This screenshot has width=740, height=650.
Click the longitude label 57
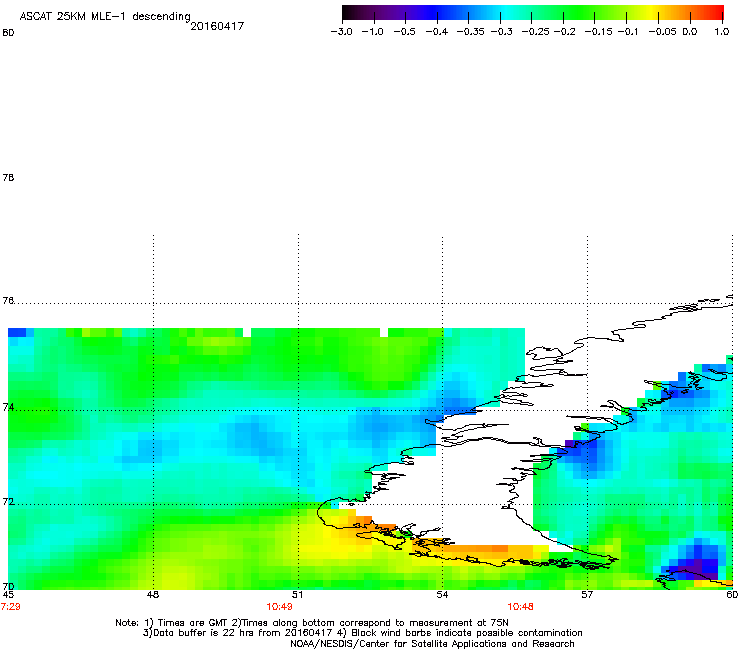(x=587, y=595)
